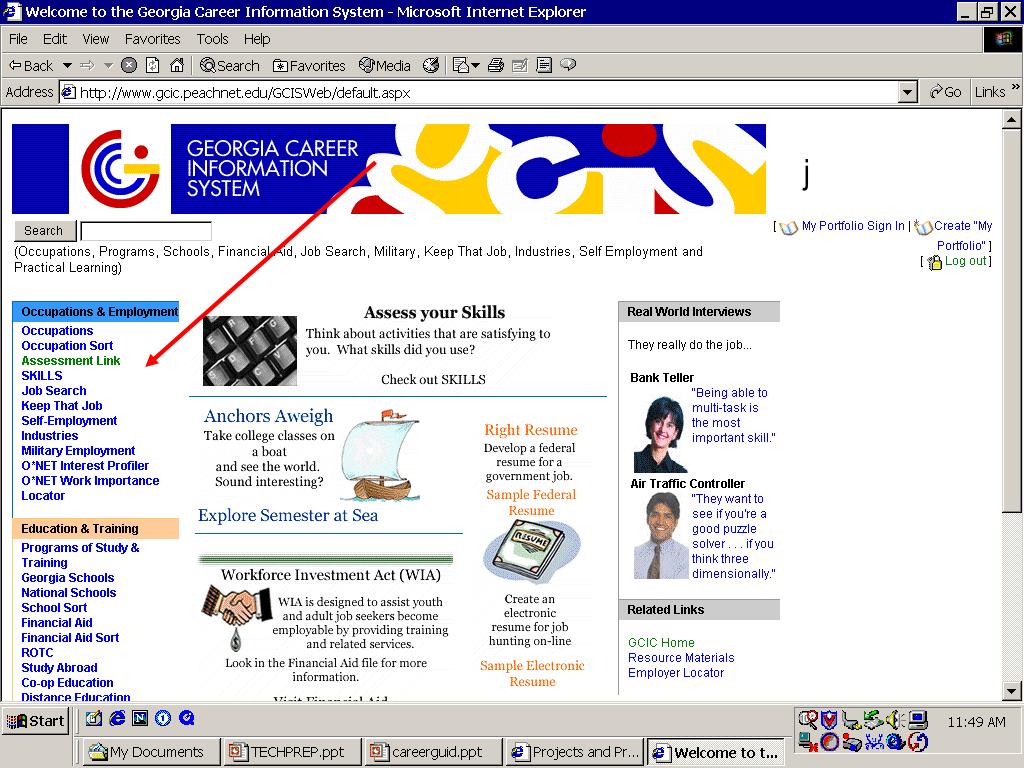
Task: Click the site search text box
Action: (x=146, y=231)
